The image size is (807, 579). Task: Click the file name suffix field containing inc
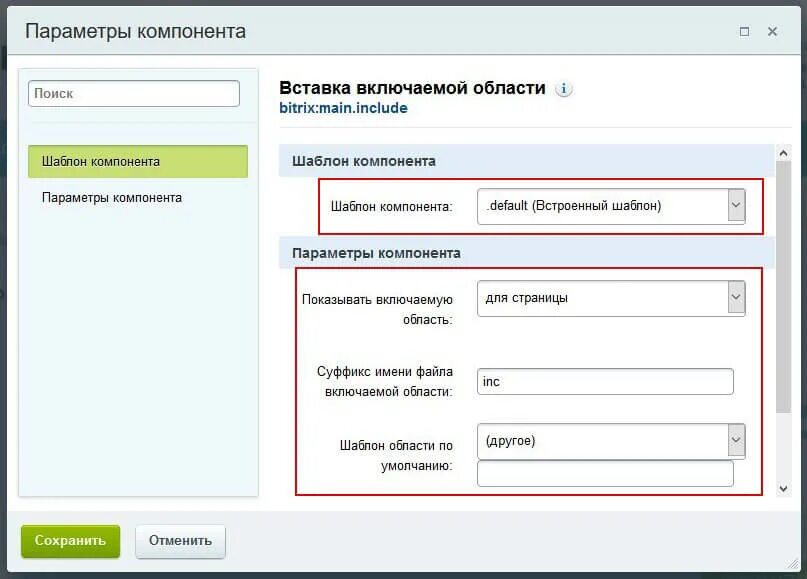[x=605, y=381]
